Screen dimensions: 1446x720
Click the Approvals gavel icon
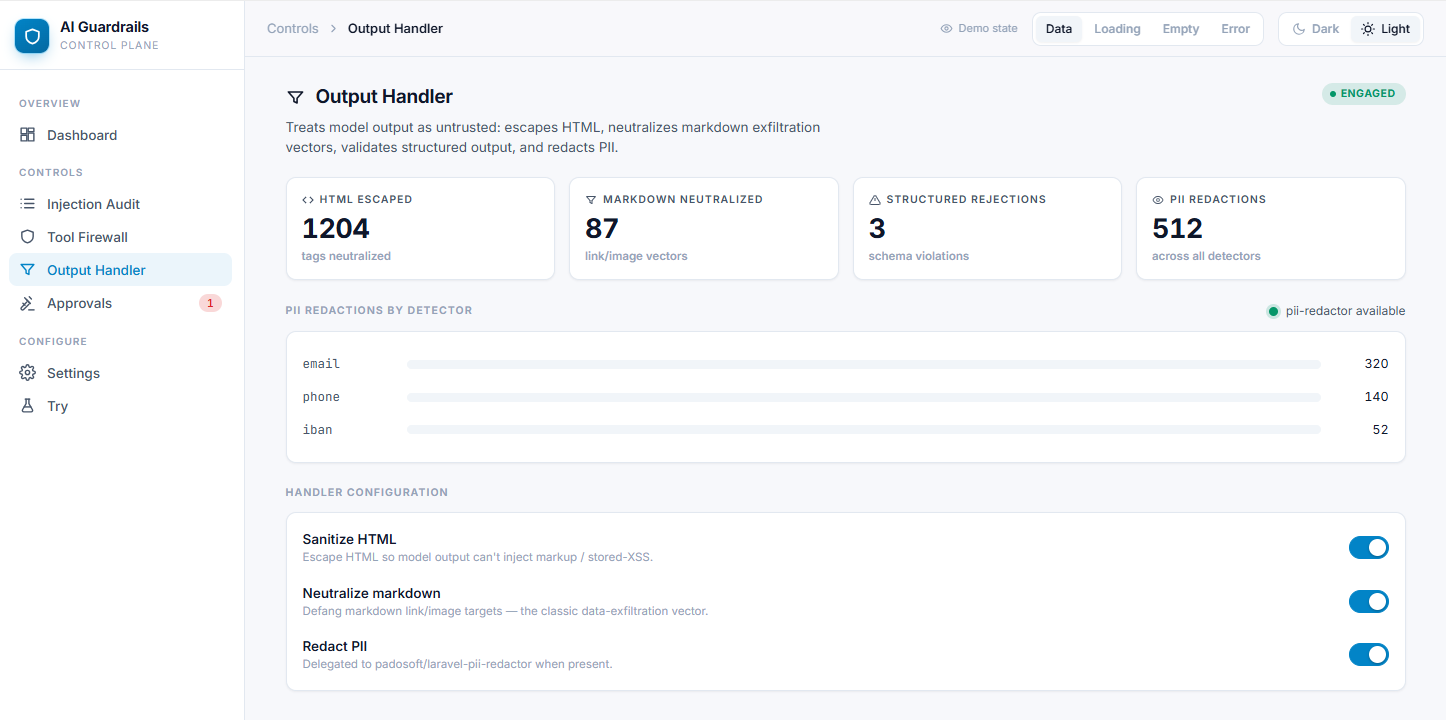click(28, 303)
